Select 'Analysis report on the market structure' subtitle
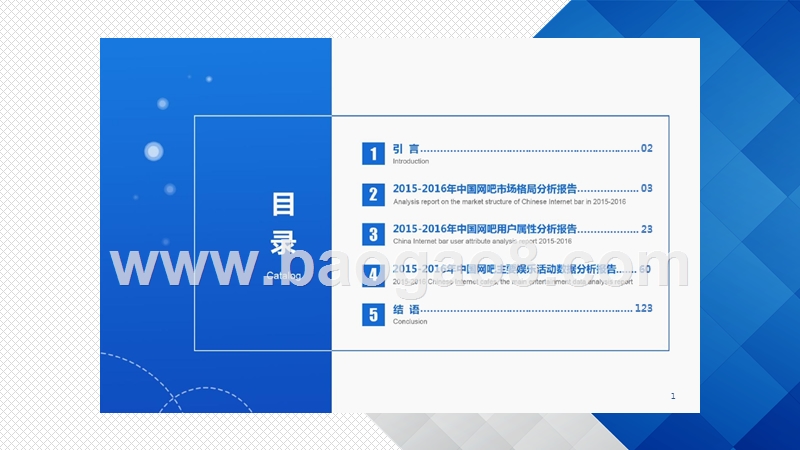Image resolution: width=800 pixels, height=450 pixels. pyautogui.click(x=509, y=202)
